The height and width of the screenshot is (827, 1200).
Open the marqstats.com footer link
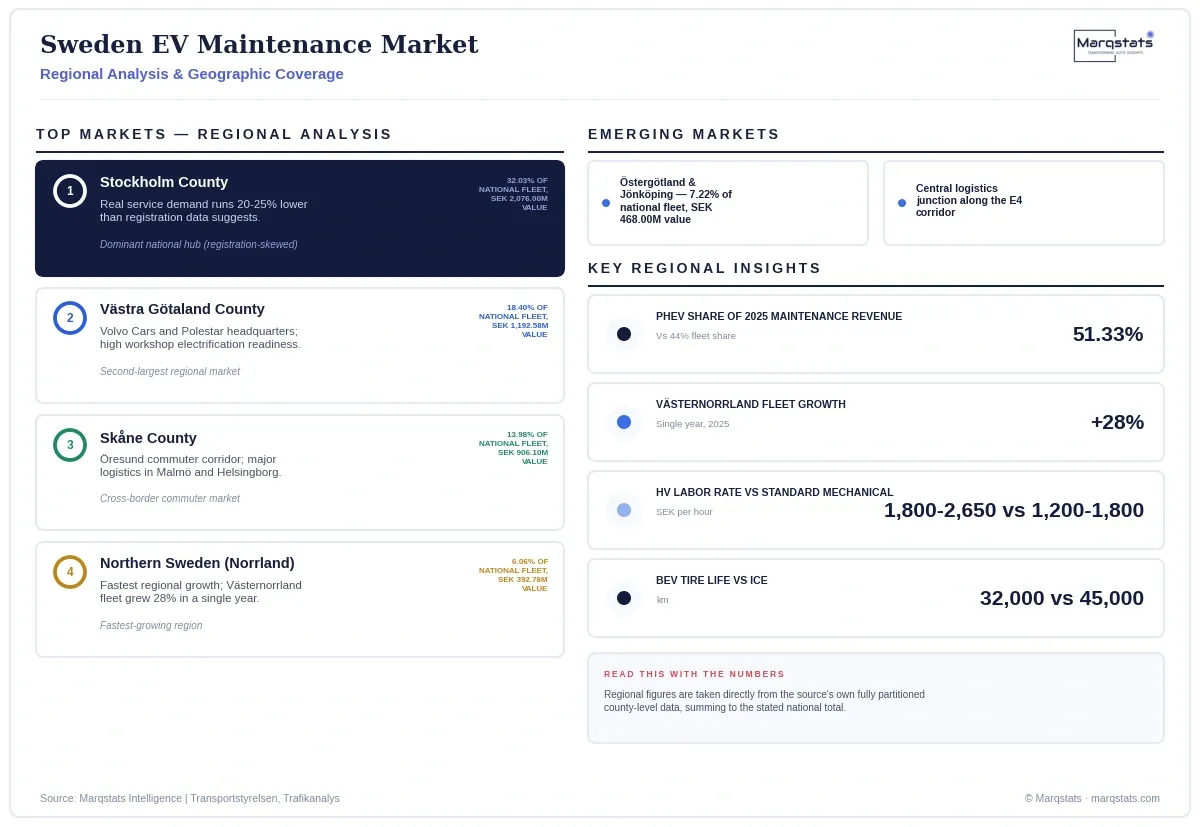point(1125,798)
